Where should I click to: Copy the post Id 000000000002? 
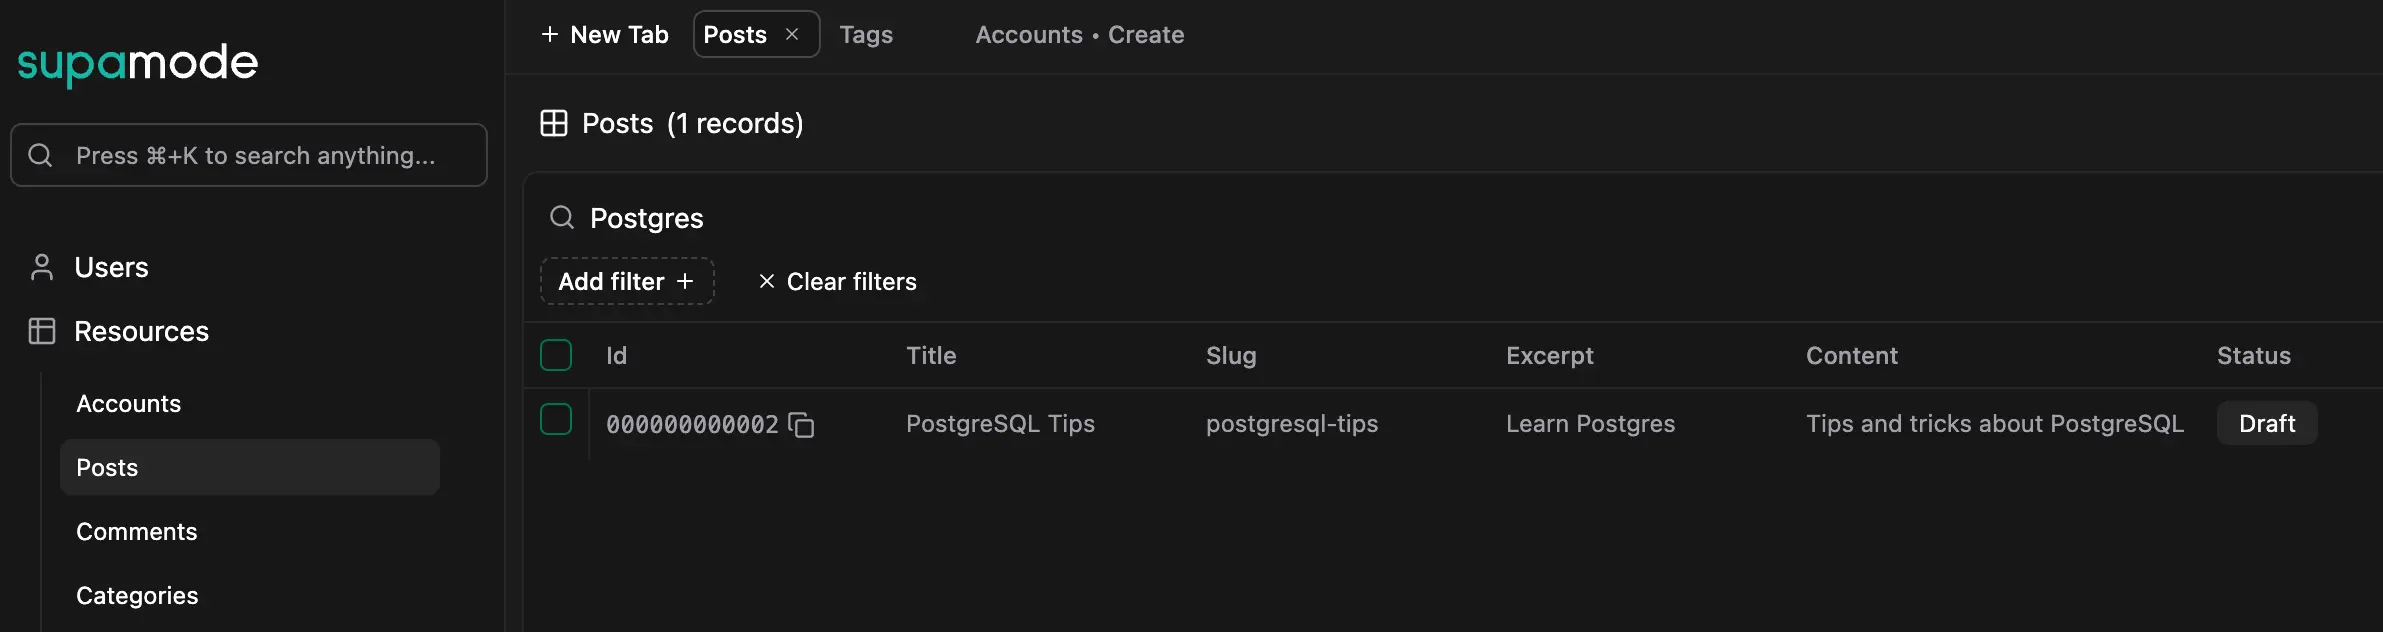click(x=801, y=425)
